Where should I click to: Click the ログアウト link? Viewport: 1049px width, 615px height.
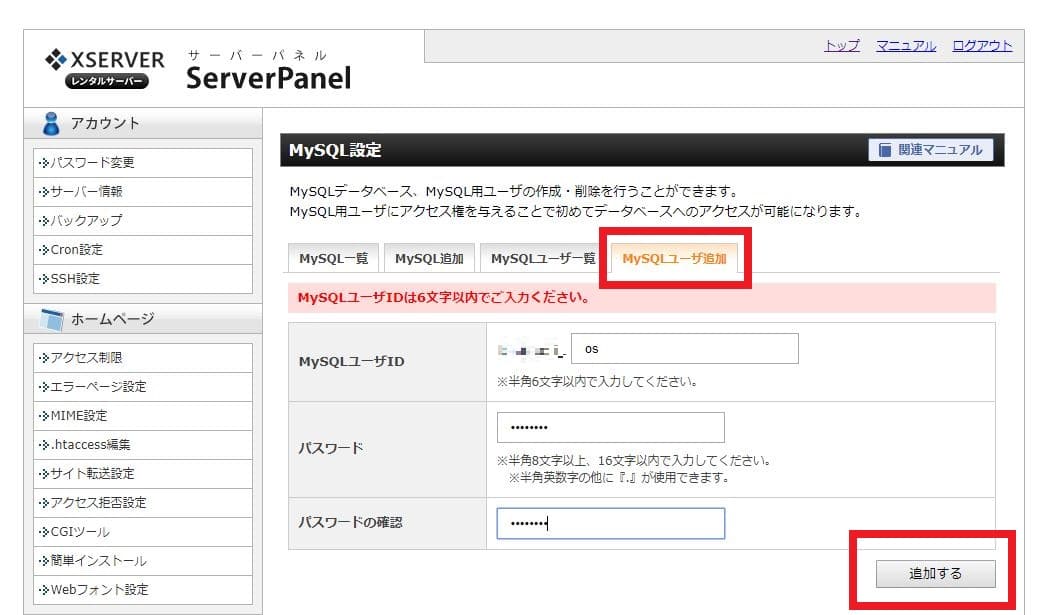coord(982,46)
